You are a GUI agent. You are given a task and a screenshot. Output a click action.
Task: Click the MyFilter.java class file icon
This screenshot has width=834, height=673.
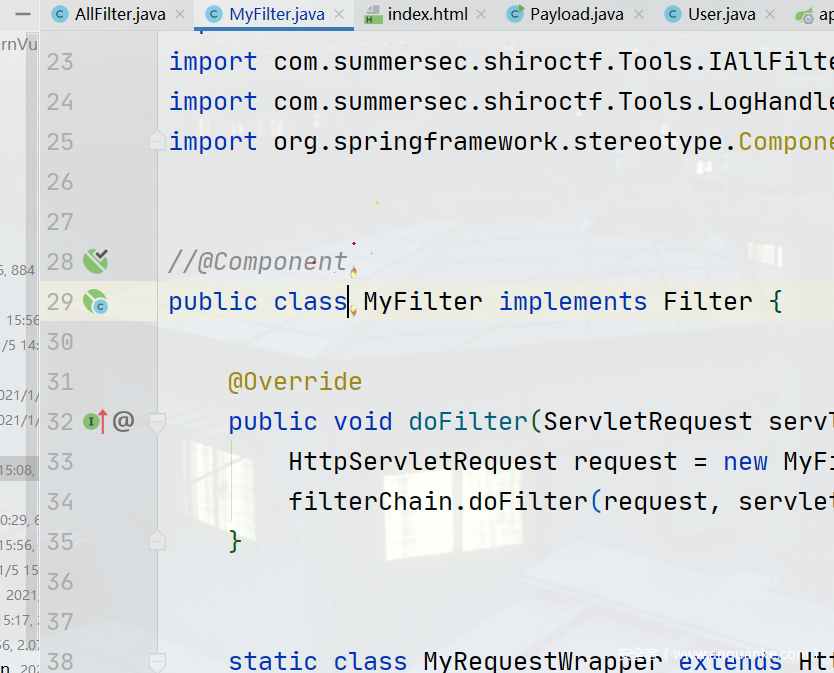214,14
